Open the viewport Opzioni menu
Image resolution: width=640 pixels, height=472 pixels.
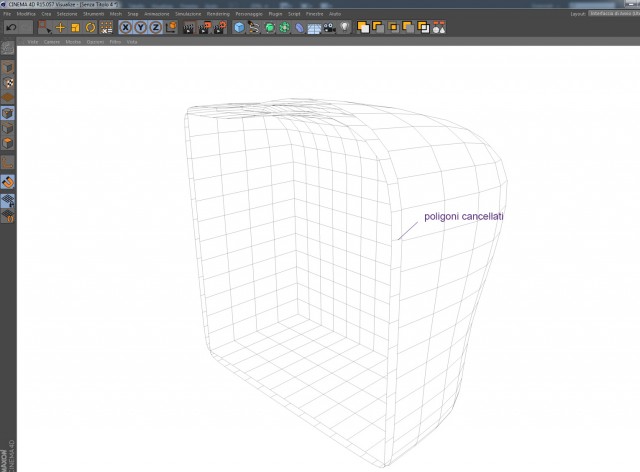tap(95, 42)
